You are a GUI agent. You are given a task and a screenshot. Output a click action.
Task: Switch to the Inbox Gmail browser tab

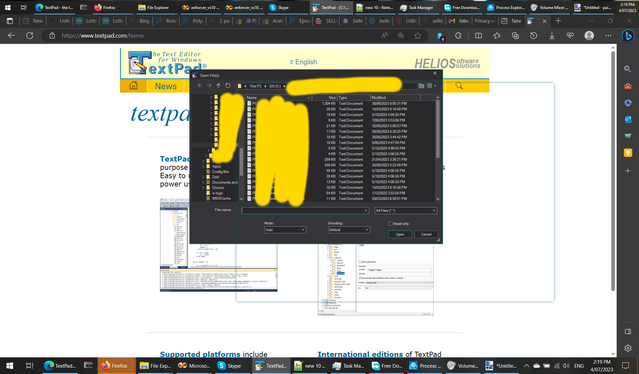(x=459, y=21)
